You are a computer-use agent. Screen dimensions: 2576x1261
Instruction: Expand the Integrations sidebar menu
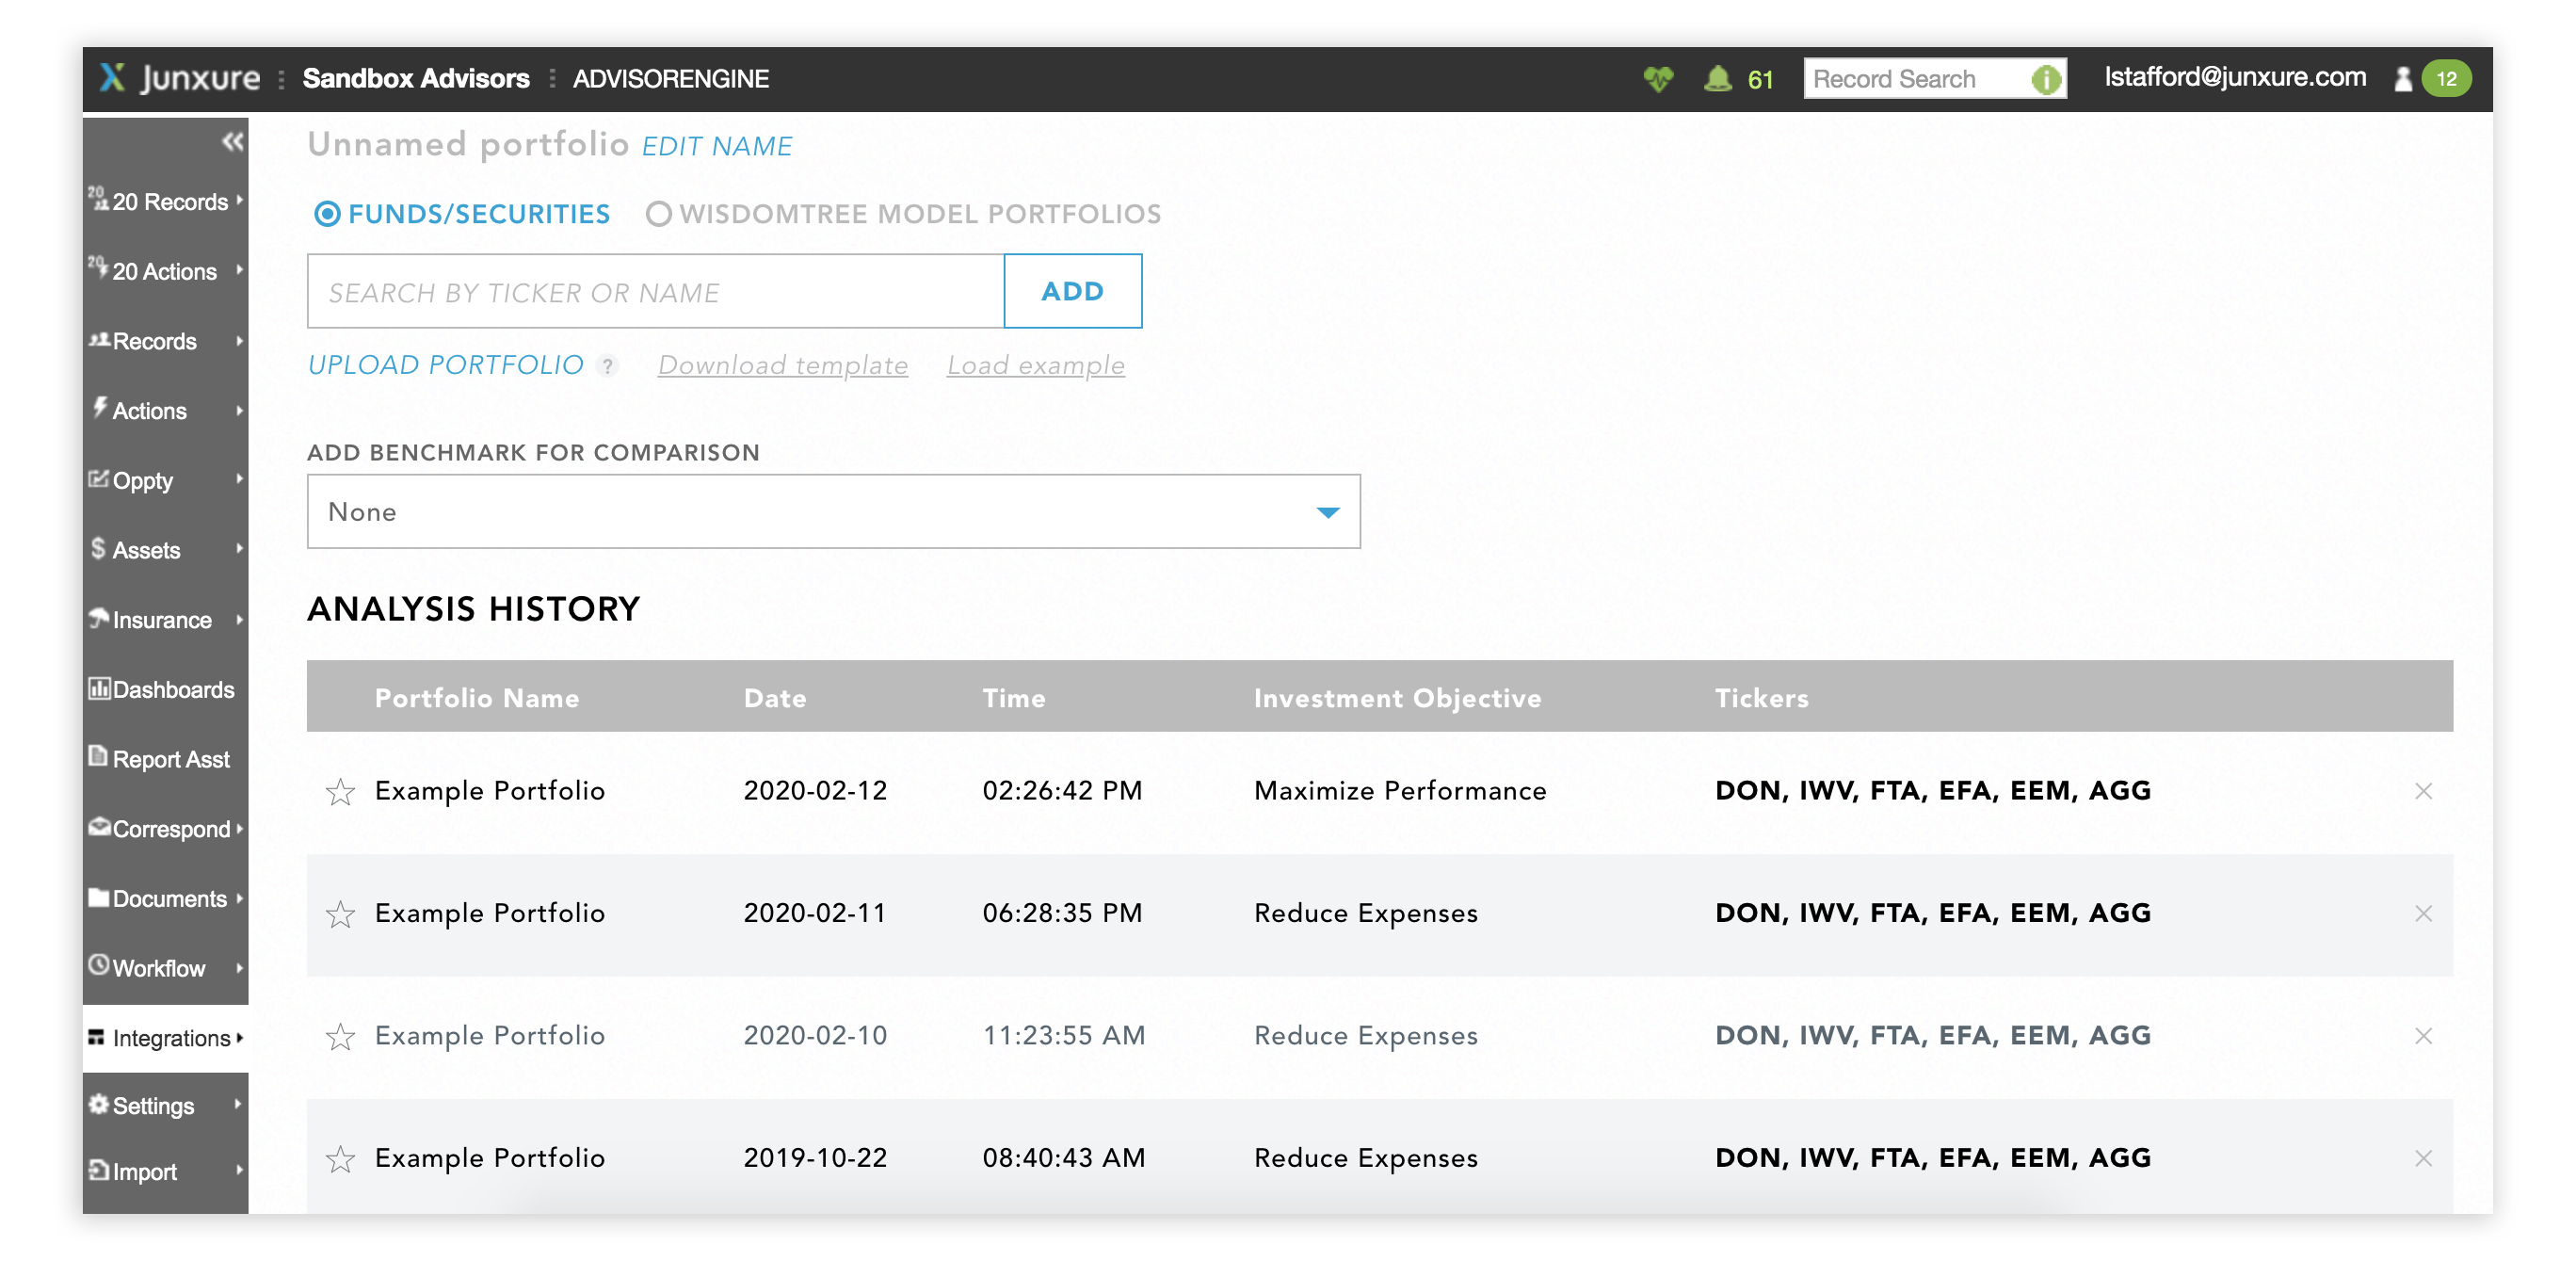point(165,1038)
